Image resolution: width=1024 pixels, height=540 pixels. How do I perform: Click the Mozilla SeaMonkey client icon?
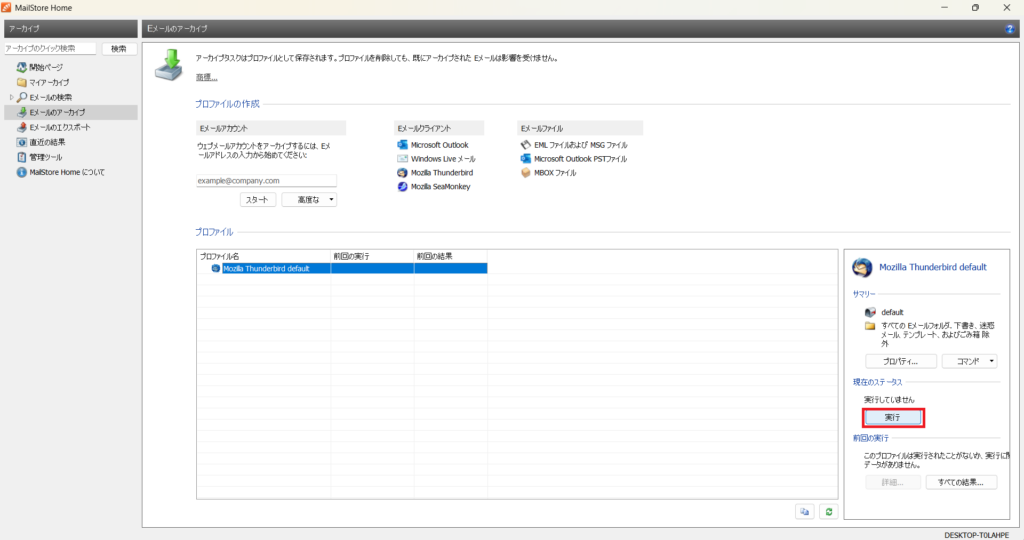point(402,187)
